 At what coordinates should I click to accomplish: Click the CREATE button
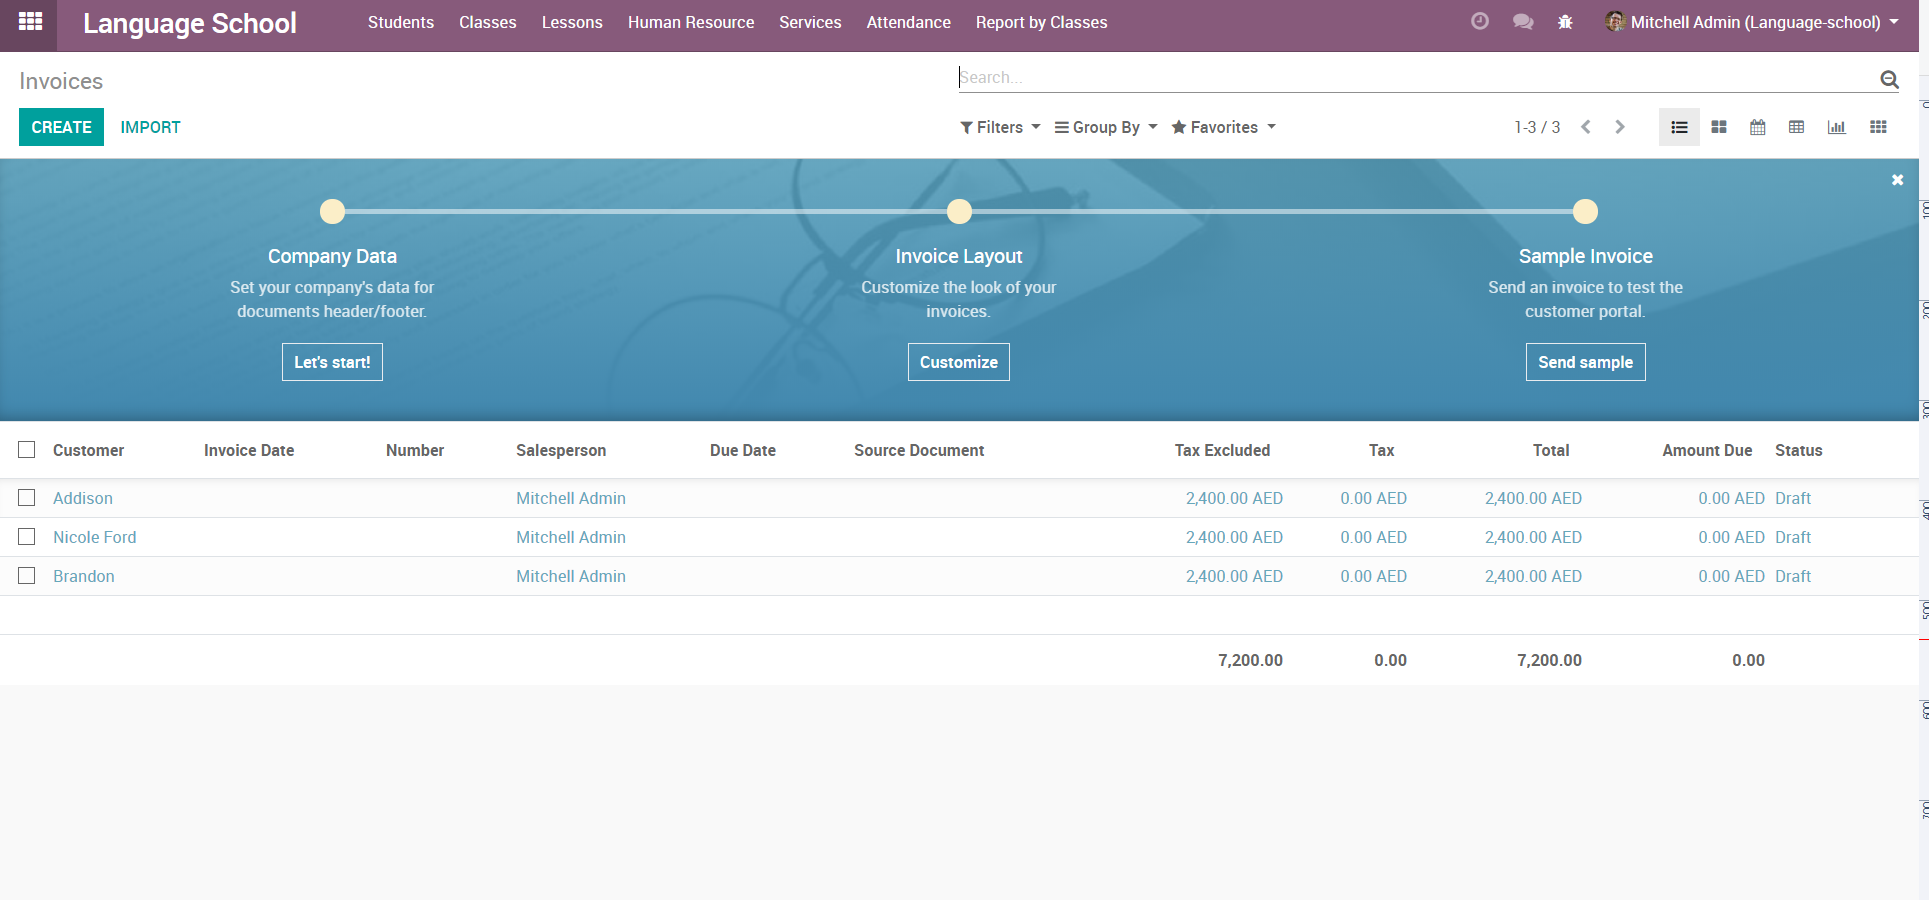pos(61,127)
